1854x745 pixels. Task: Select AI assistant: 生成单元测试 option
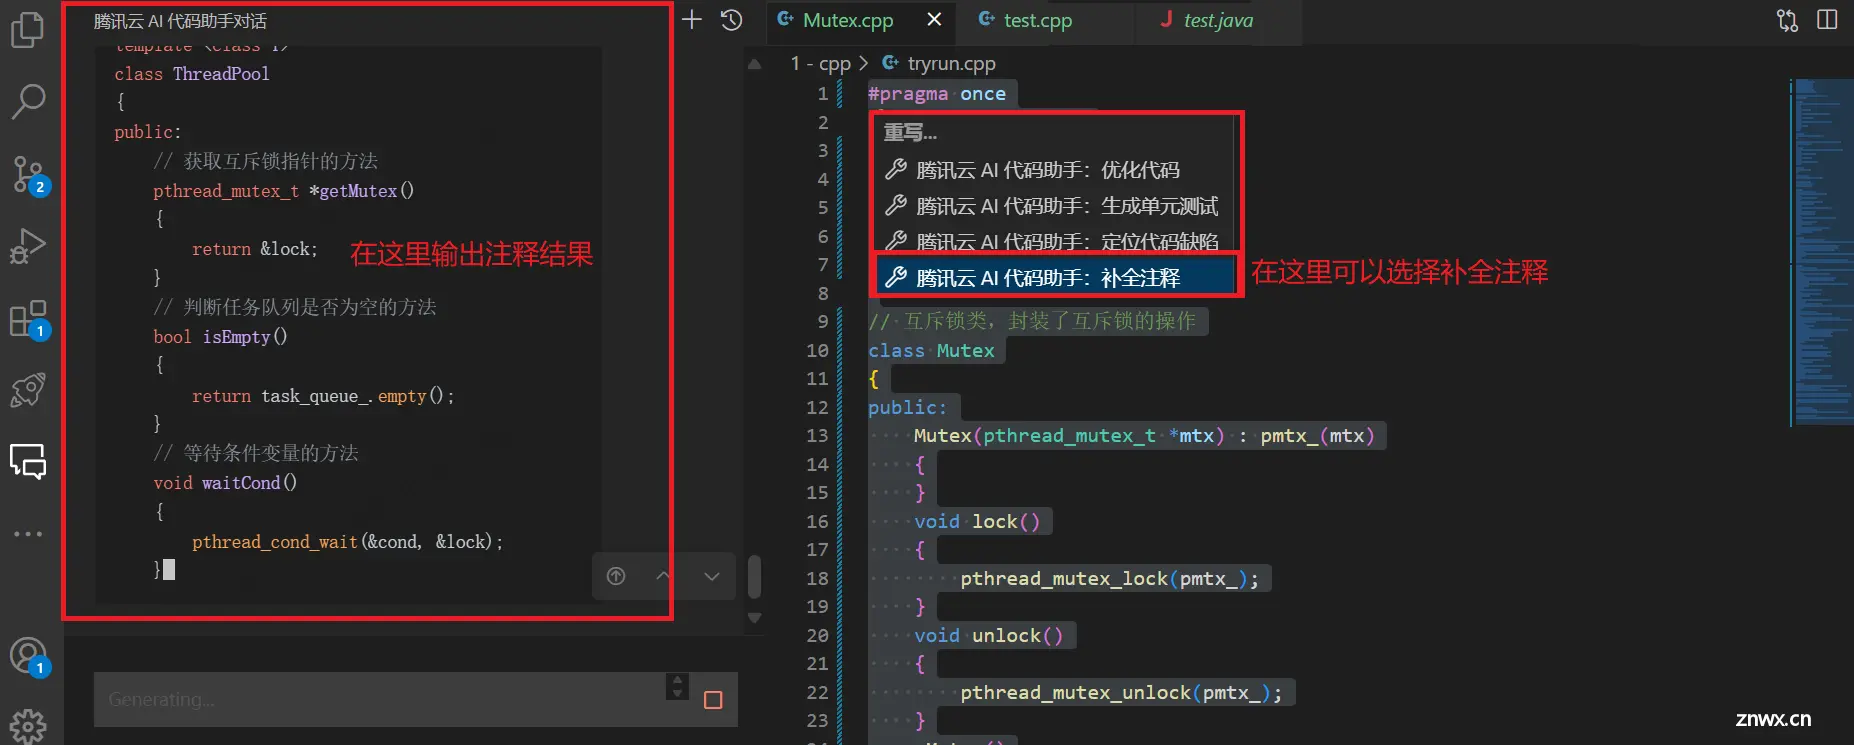[x=1056, y=206]
